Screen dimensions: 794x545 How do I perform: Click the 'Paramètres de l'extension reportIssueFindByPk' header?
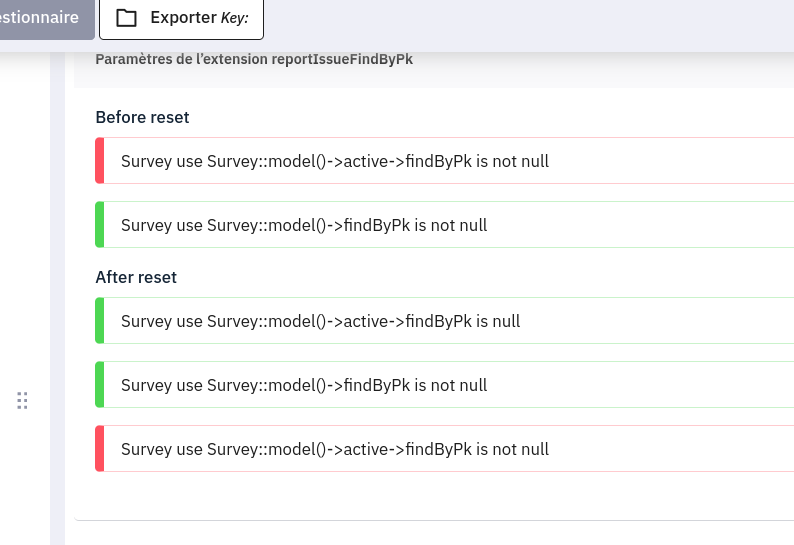tap(254, 59)
